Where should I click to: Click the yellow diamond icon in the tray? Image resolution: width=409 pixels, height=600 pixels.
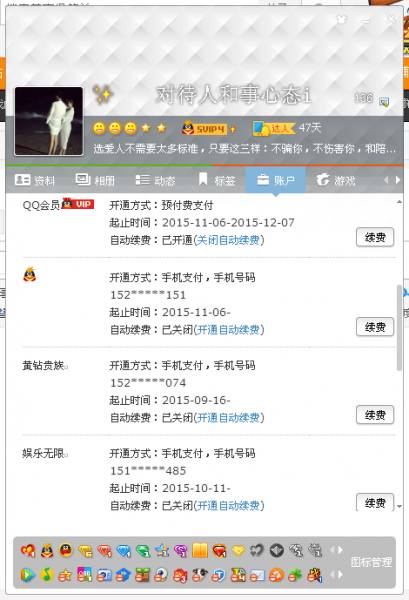point(85,551)
